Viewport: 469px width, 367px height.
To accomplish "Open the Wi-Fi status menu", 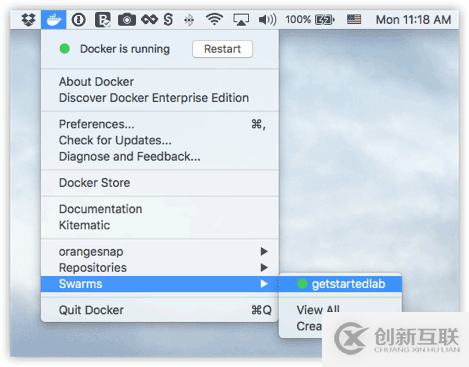I will pos(214,20).
